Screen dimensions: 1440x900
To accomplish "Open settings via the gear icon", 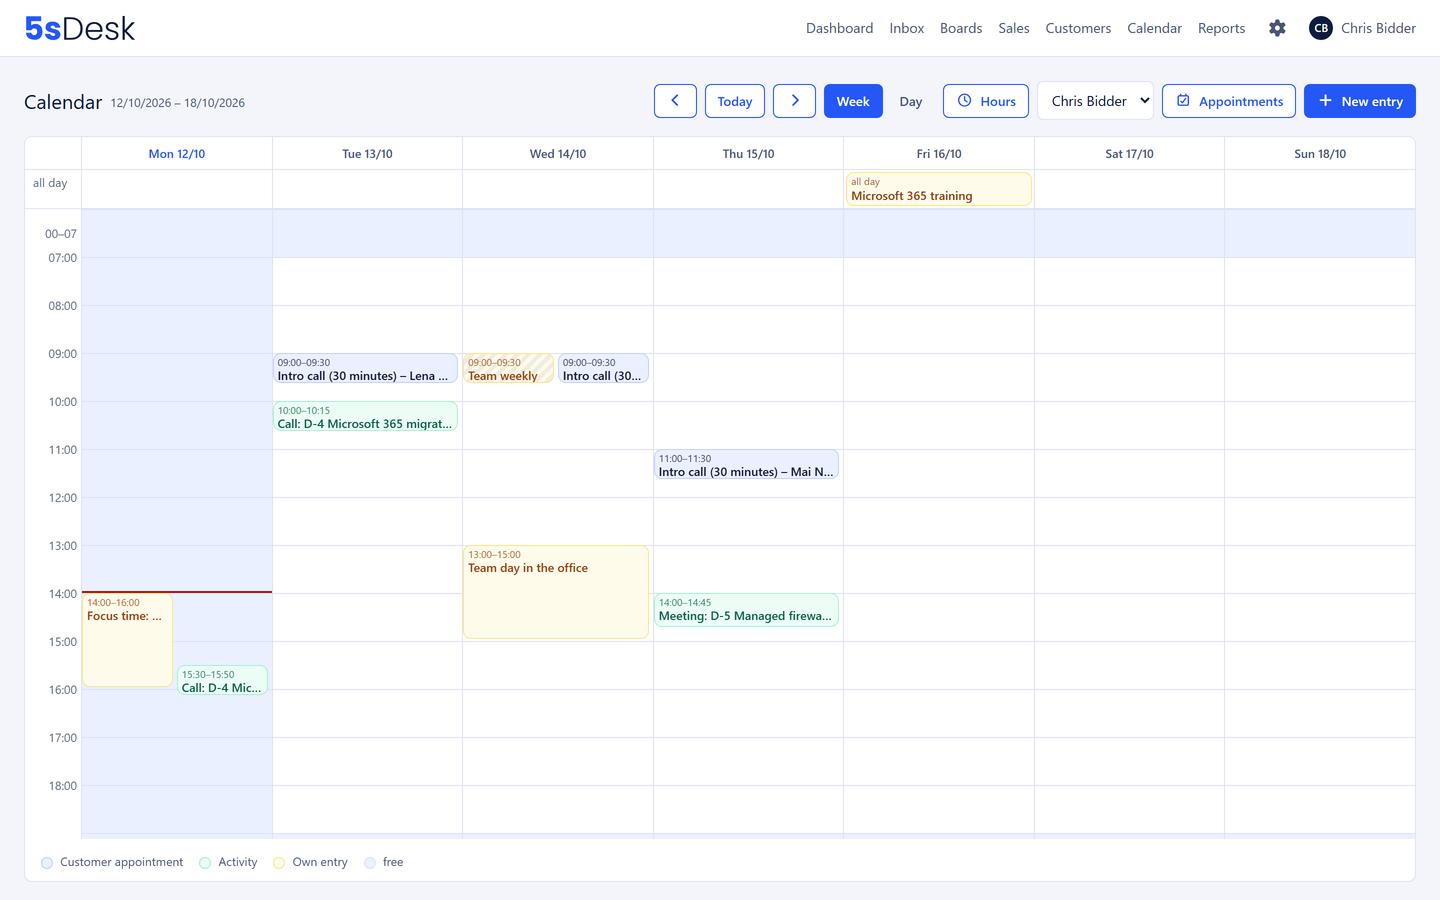I will 1277,28.
